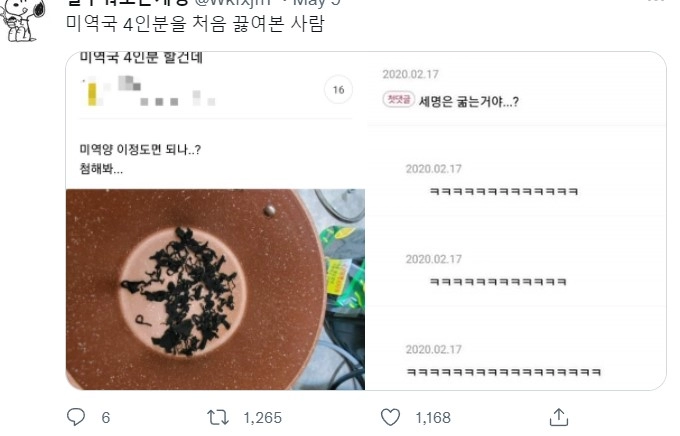680x436 pixels.
Task: Click the reply speech bubble icon
Action: point(76,417)
